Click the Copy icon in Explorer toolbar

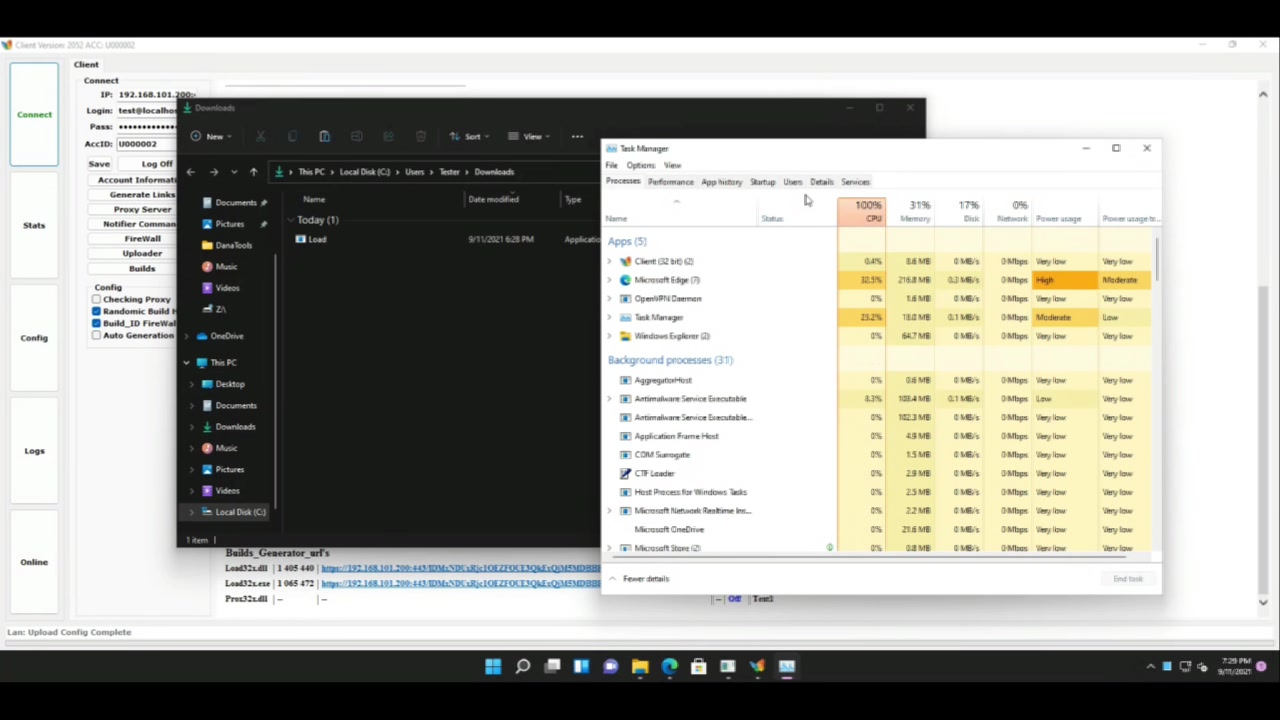(x=292, y=136)
